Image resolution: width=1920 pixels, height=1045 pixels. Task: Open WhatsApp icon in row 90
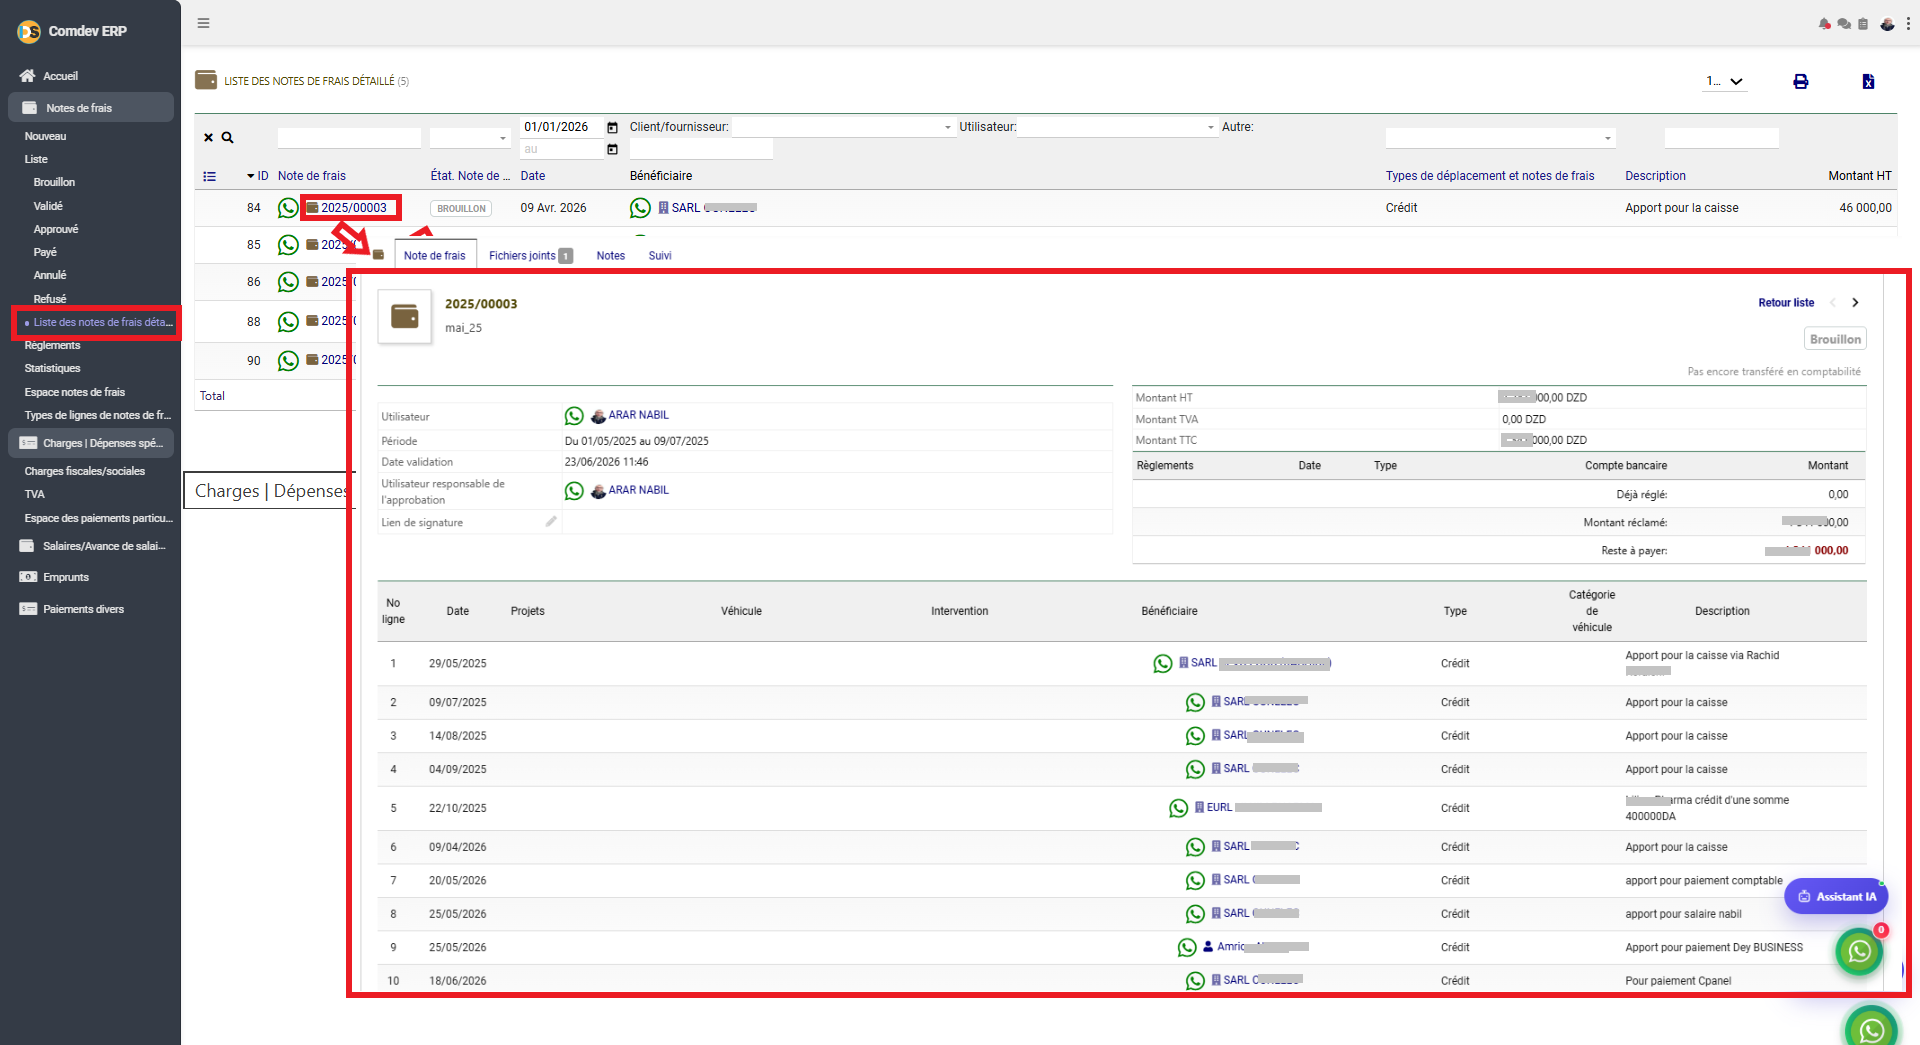click(x=288, y=361)
